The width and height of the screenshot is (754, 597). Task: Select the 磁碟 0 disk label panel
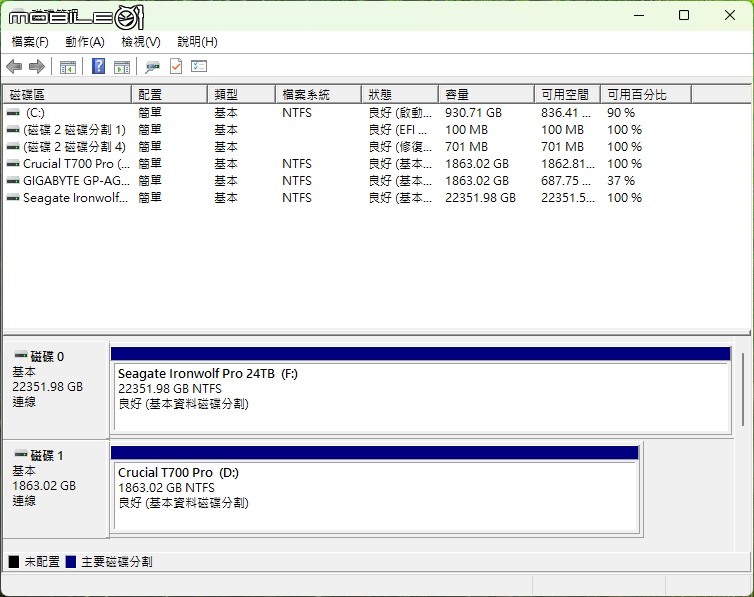[56, 388]
